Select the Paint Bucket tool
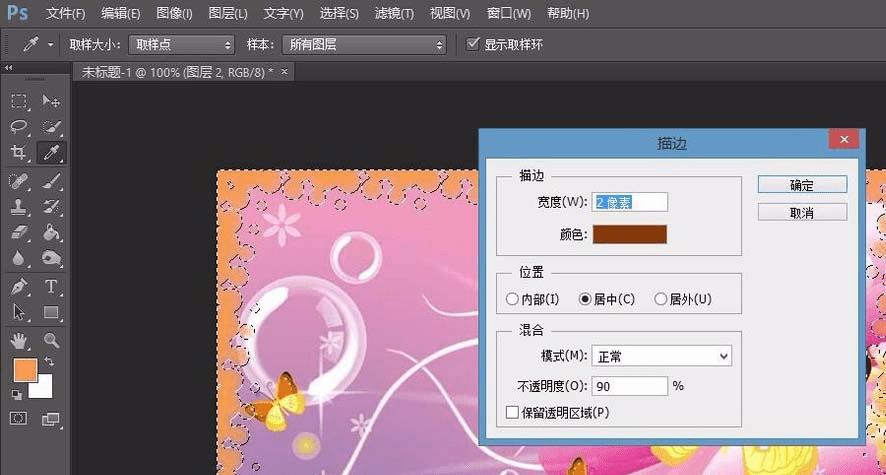The width and height of the screenshot is (886, 475). [51, 233]
